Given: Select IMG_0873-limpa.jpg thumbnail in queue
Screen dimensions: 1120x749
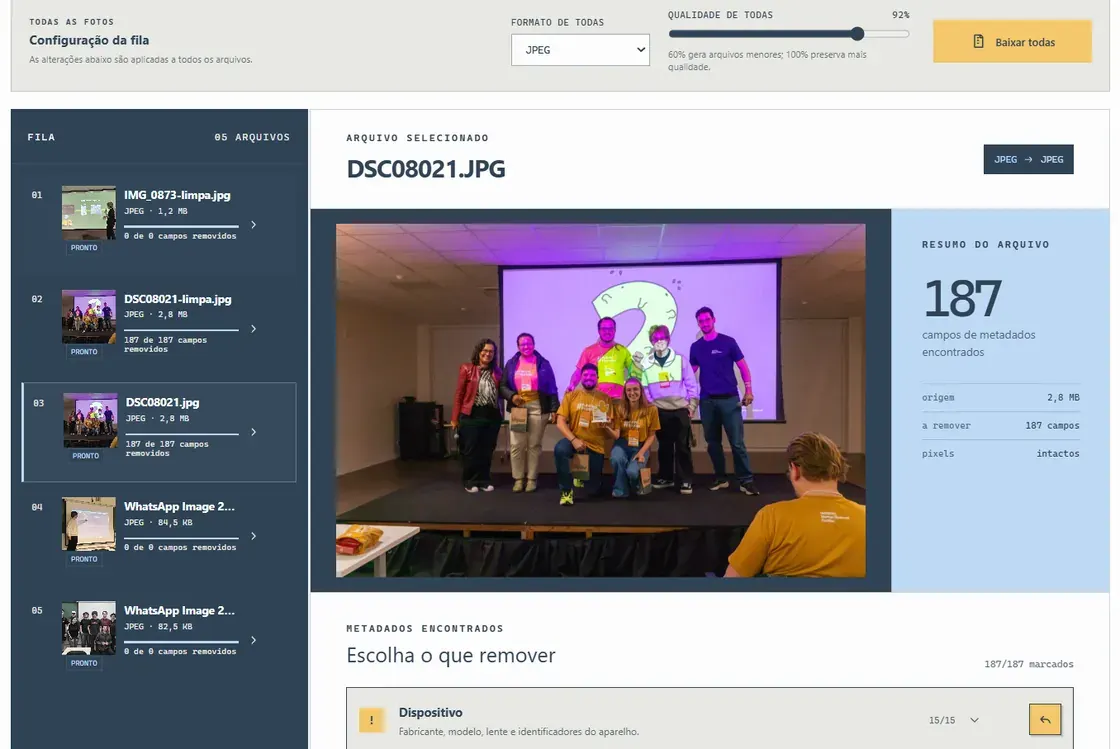Looking at the screenshot, I should click(x=89, y=213).
